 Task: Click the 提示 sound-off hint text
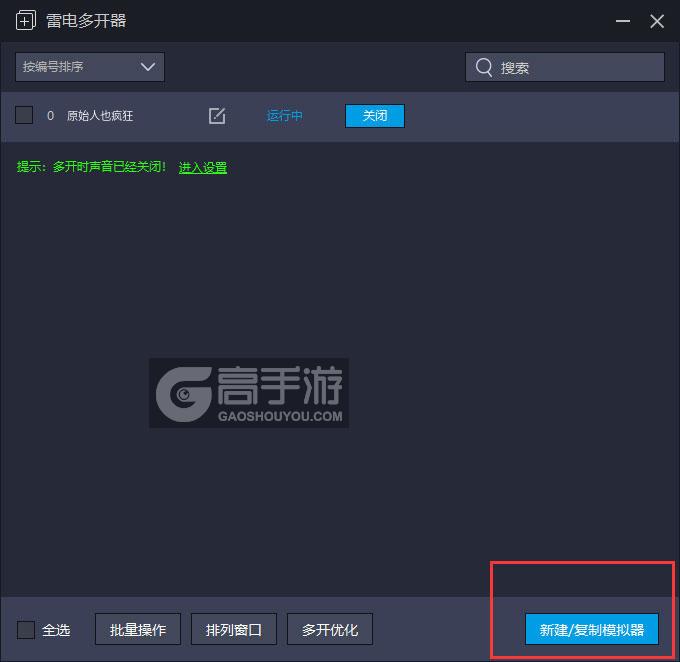91,167
